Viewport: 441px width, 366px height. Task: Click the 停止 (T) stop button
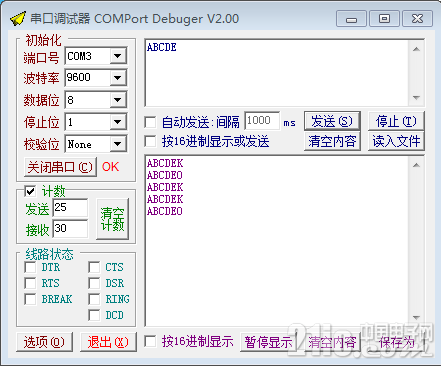pos(396,121)
